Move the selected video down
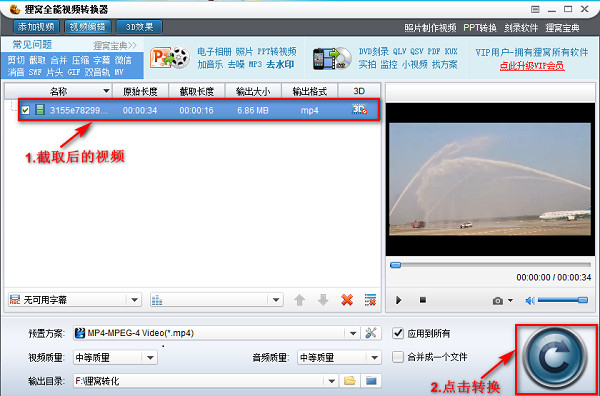The image size is (600, 396). pos(323,300)
